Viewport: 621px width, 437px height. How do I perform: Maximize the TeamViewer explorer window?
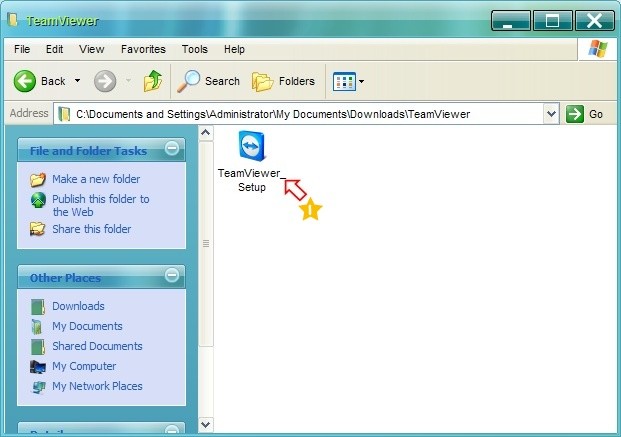552,21
